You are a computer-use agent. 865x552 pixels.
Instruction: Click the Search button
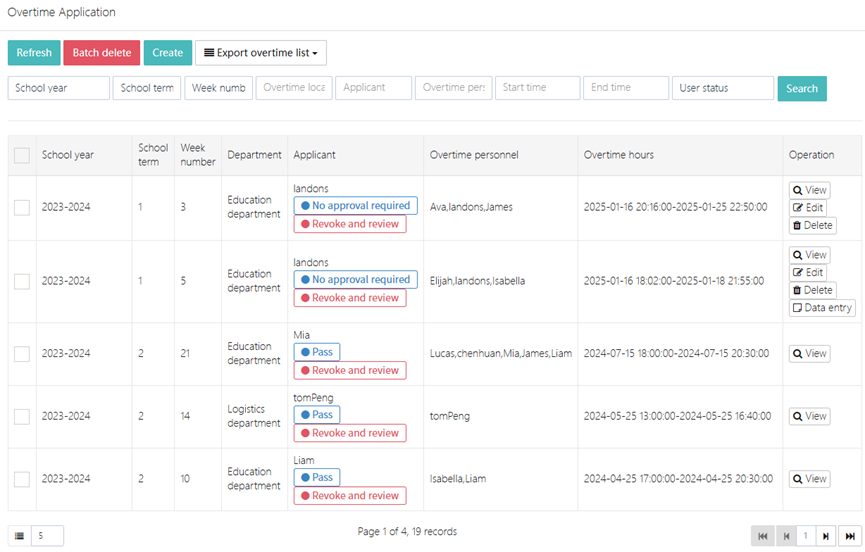tap(802, 88)
